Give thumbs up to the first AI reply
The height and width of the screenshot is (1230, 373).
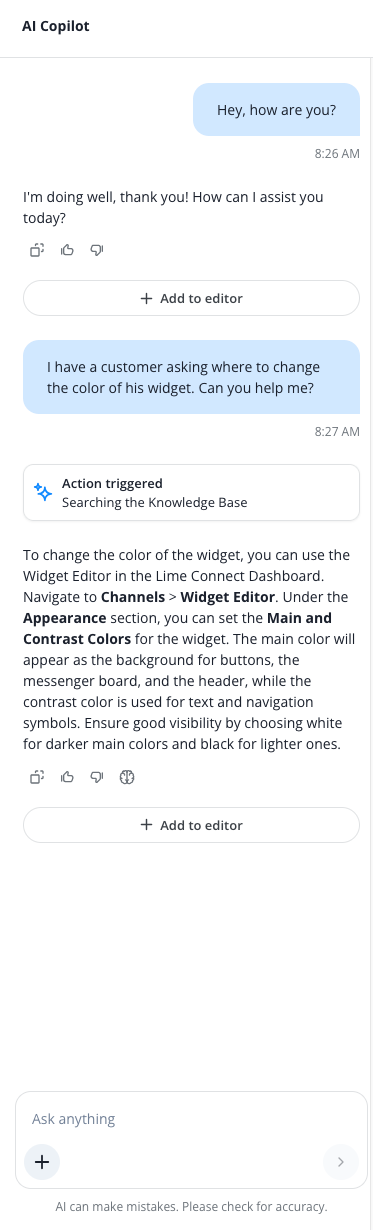[x=67, y=250]
